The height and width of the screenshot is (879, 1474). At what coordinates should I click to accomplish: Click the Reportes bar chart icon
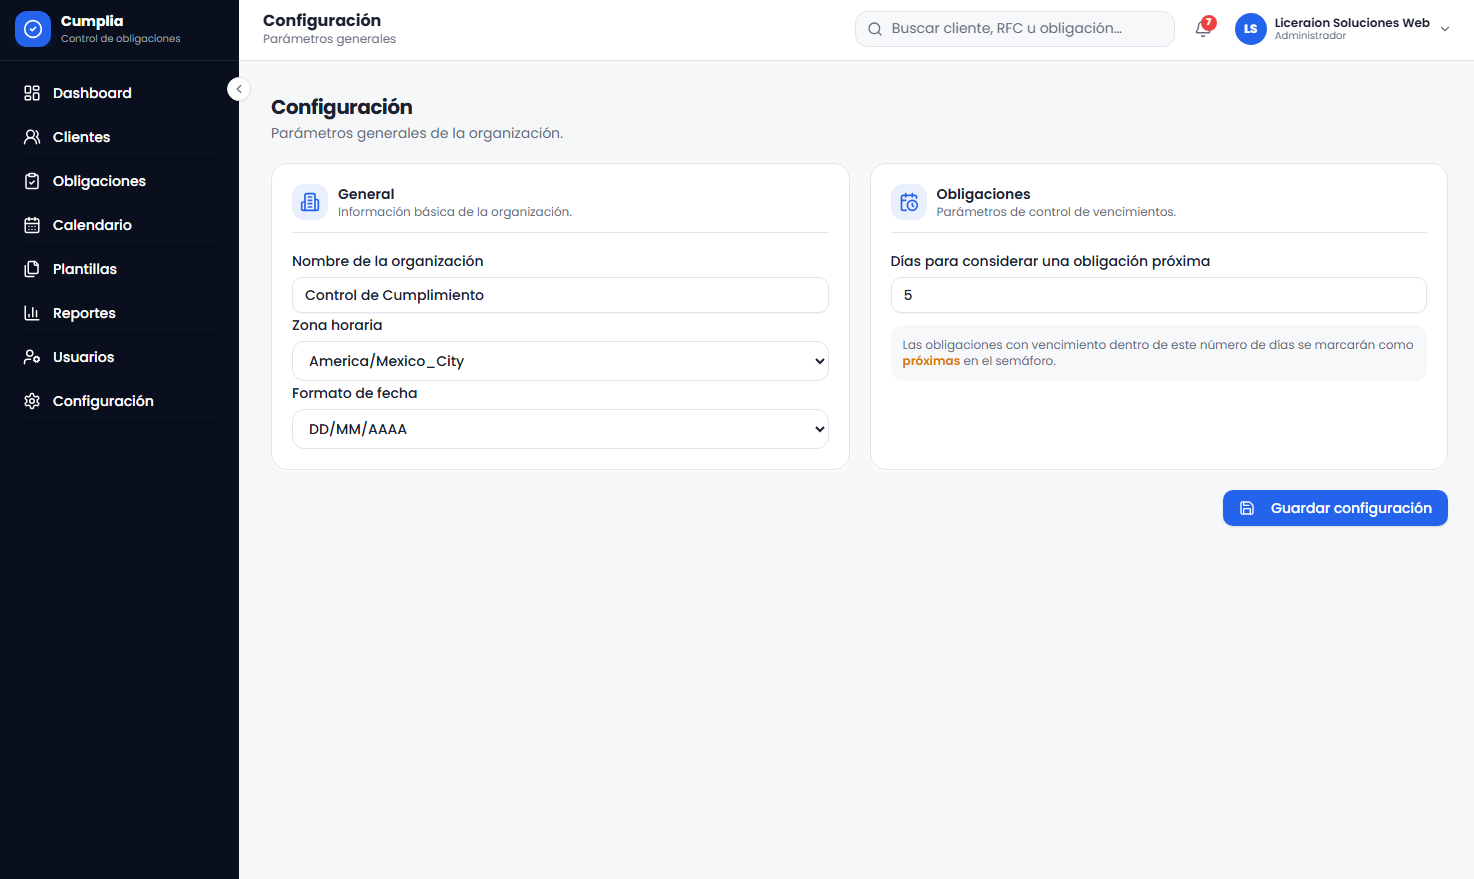[x=32, y=313]
